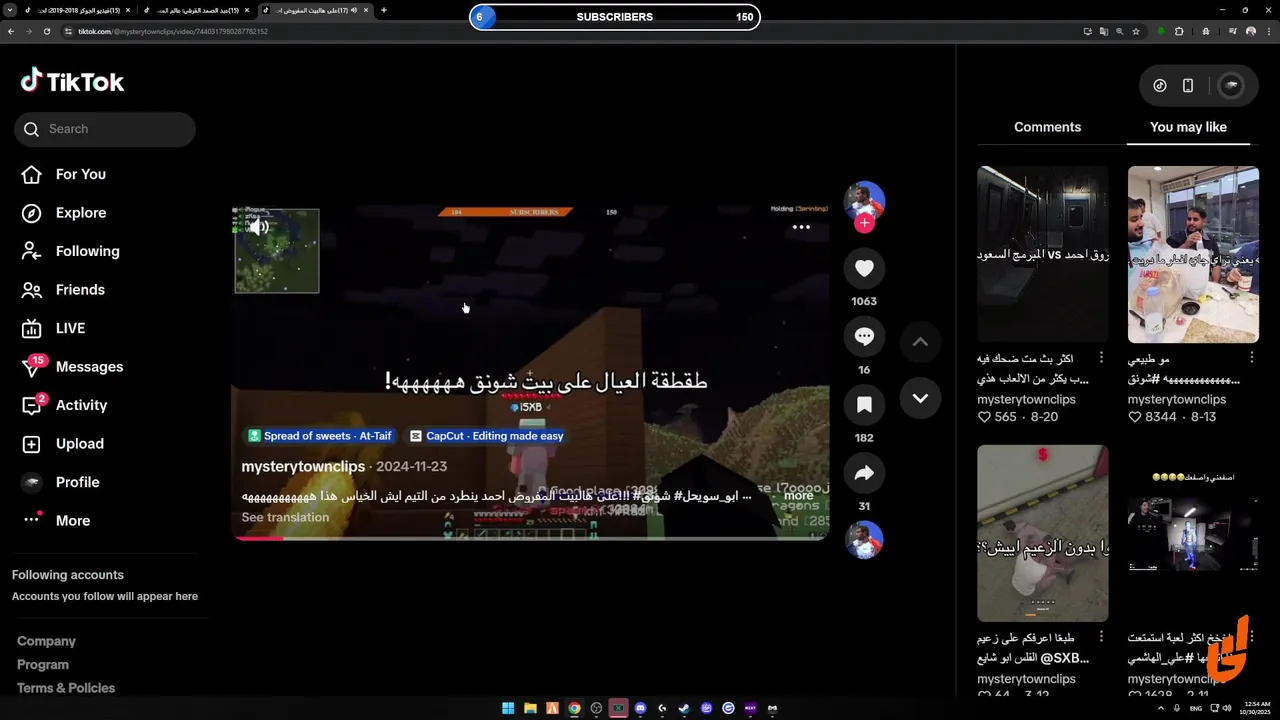Screen dimensions: 1280x720
Task: Open the three-dot menu of the Arabic @SXB... video
Action: tap(1101, 637)
